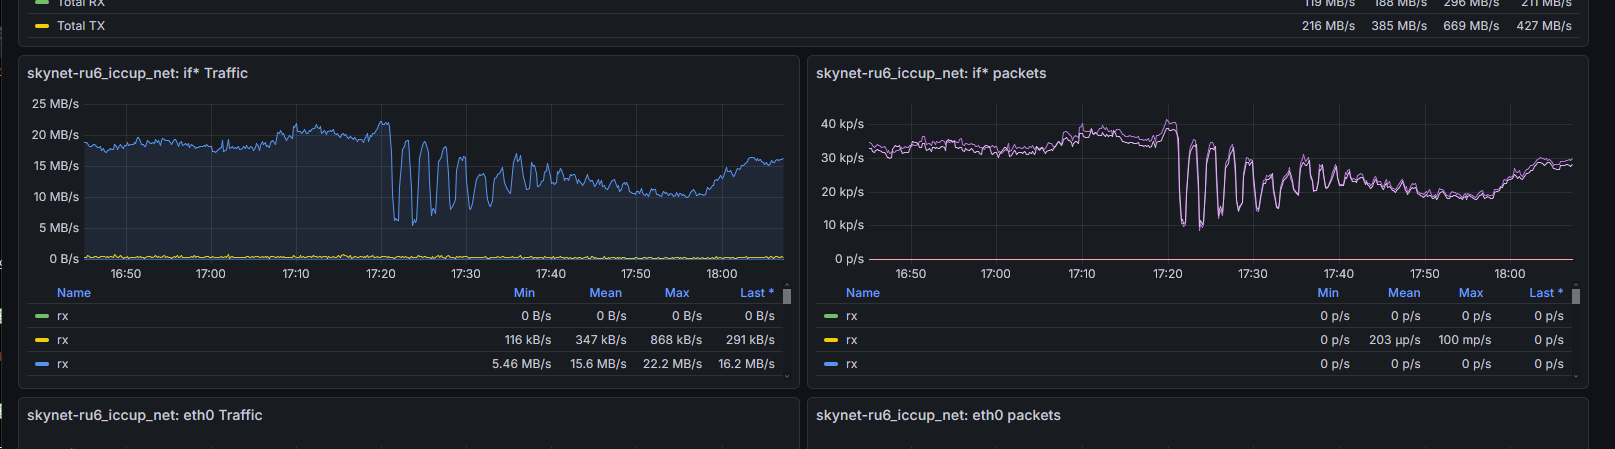Screen dimensions: 1615x449
Task: Click yellow series color swatch in packets legend
Action: (x=831, y=340)
